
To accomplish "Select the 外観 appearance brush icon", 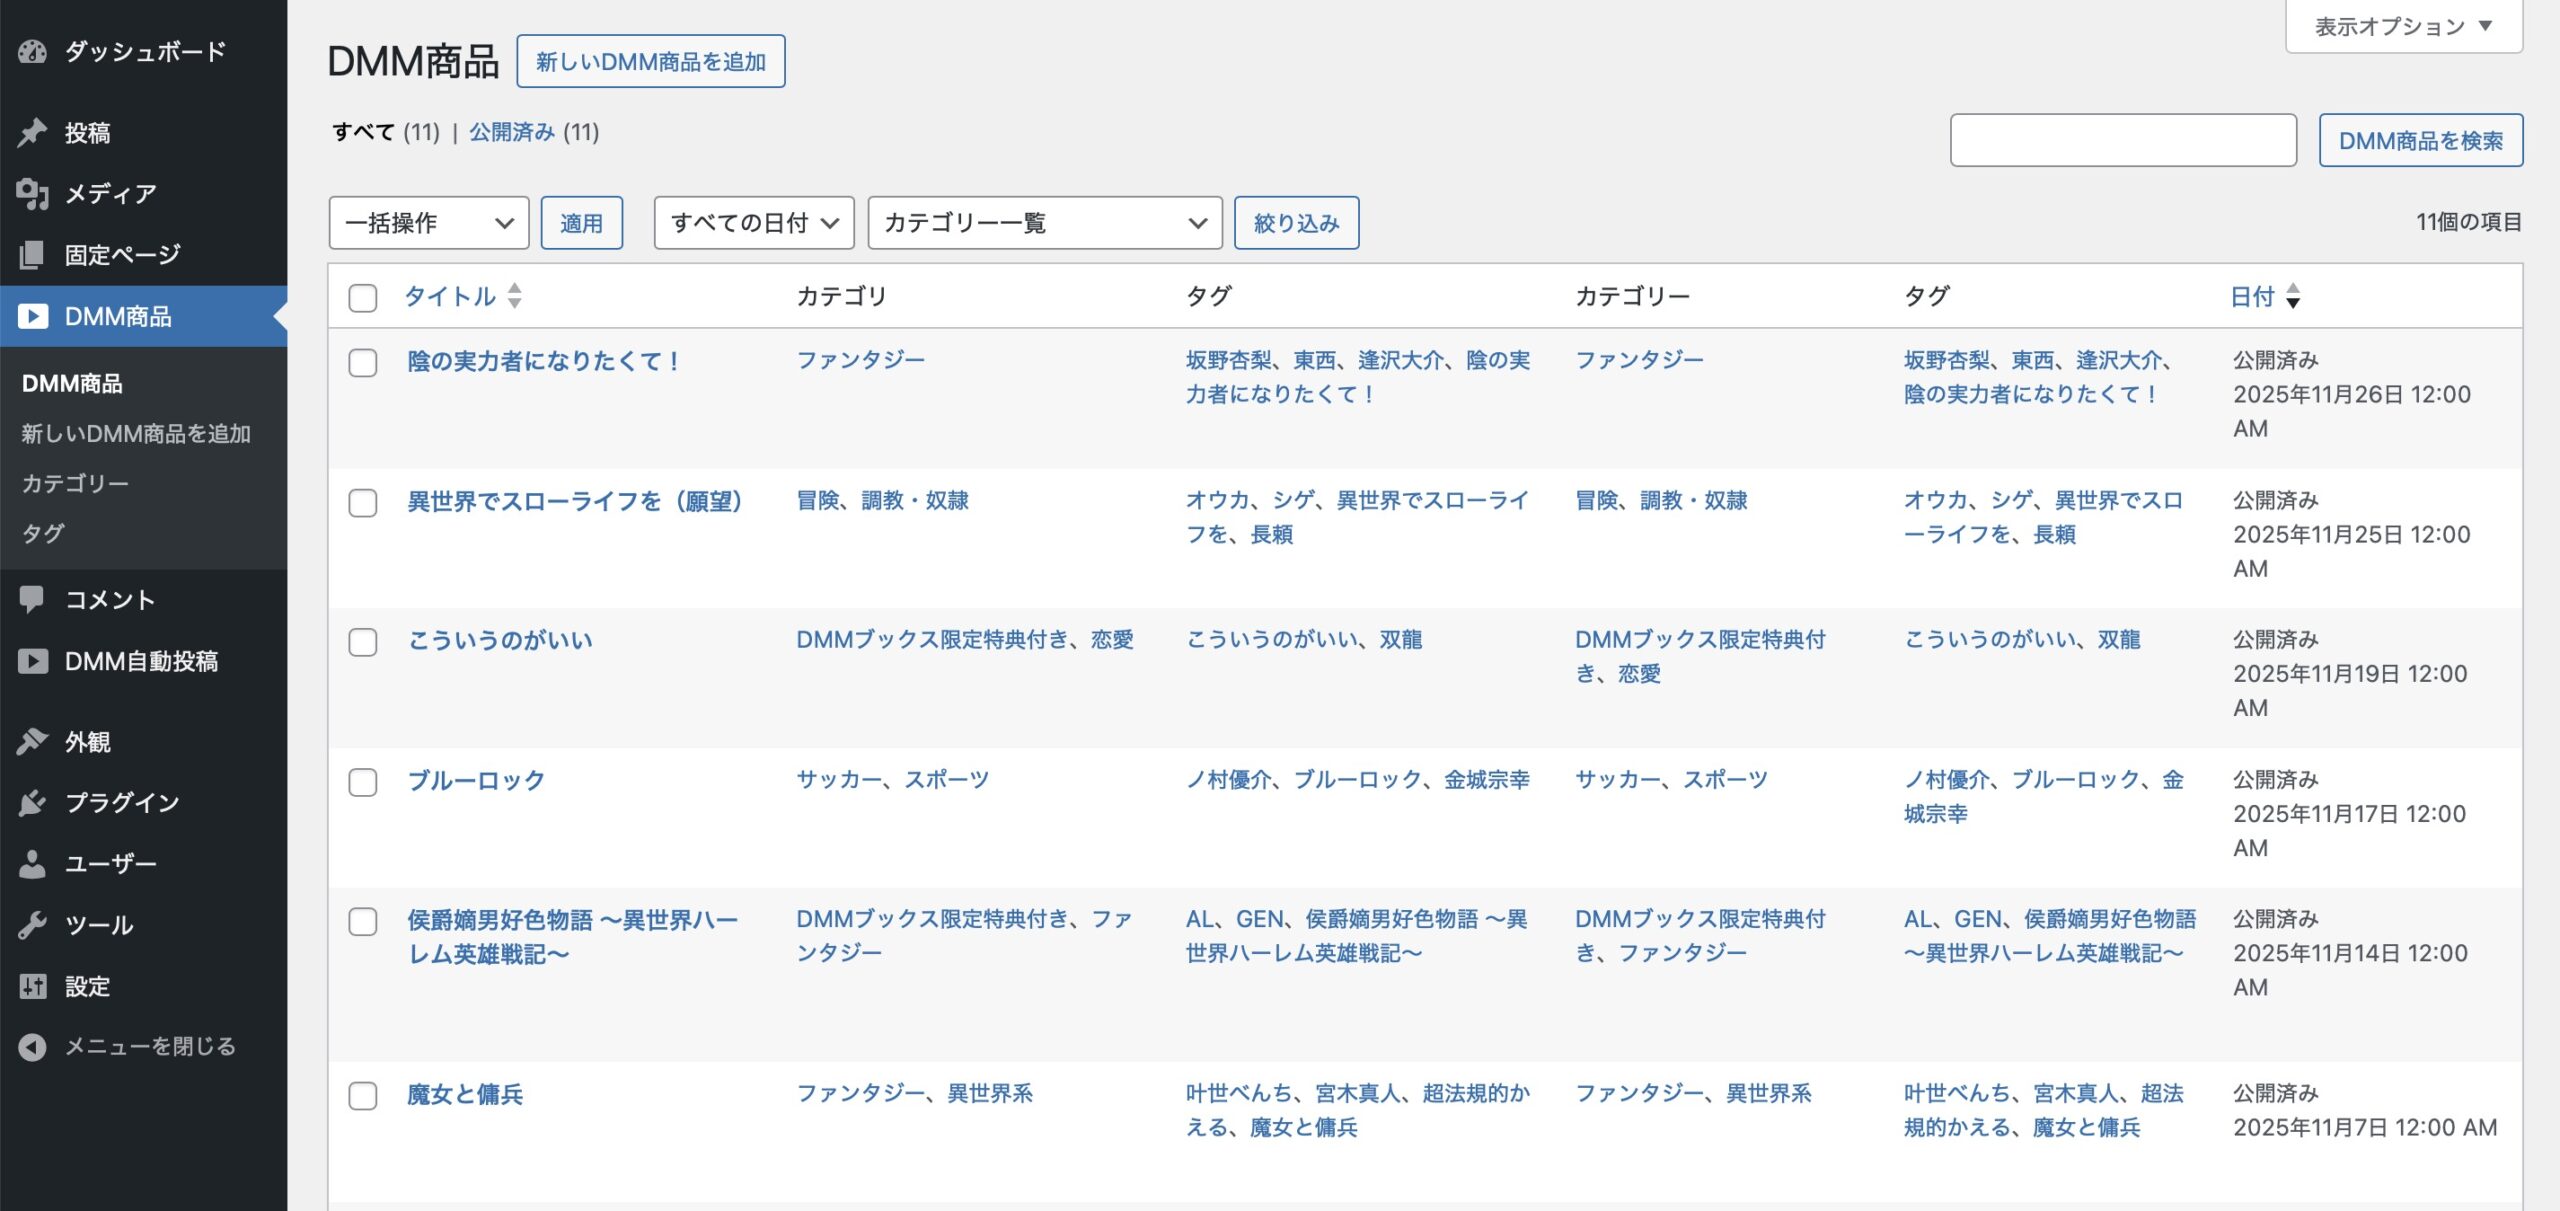I will (x=33, y=740).
